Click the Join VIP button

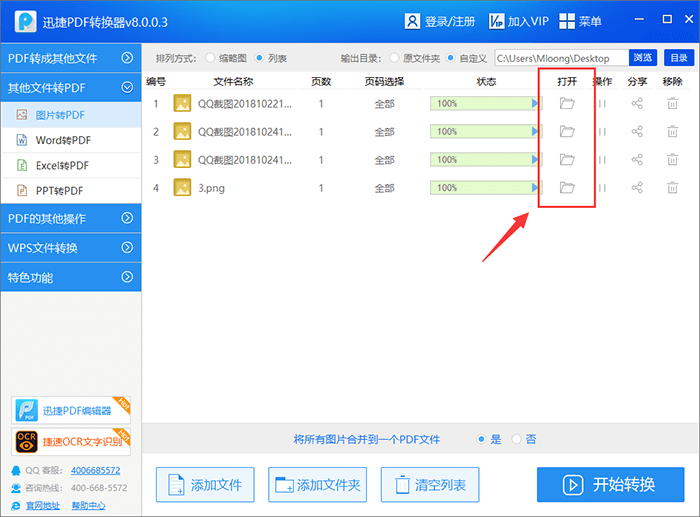518,21
